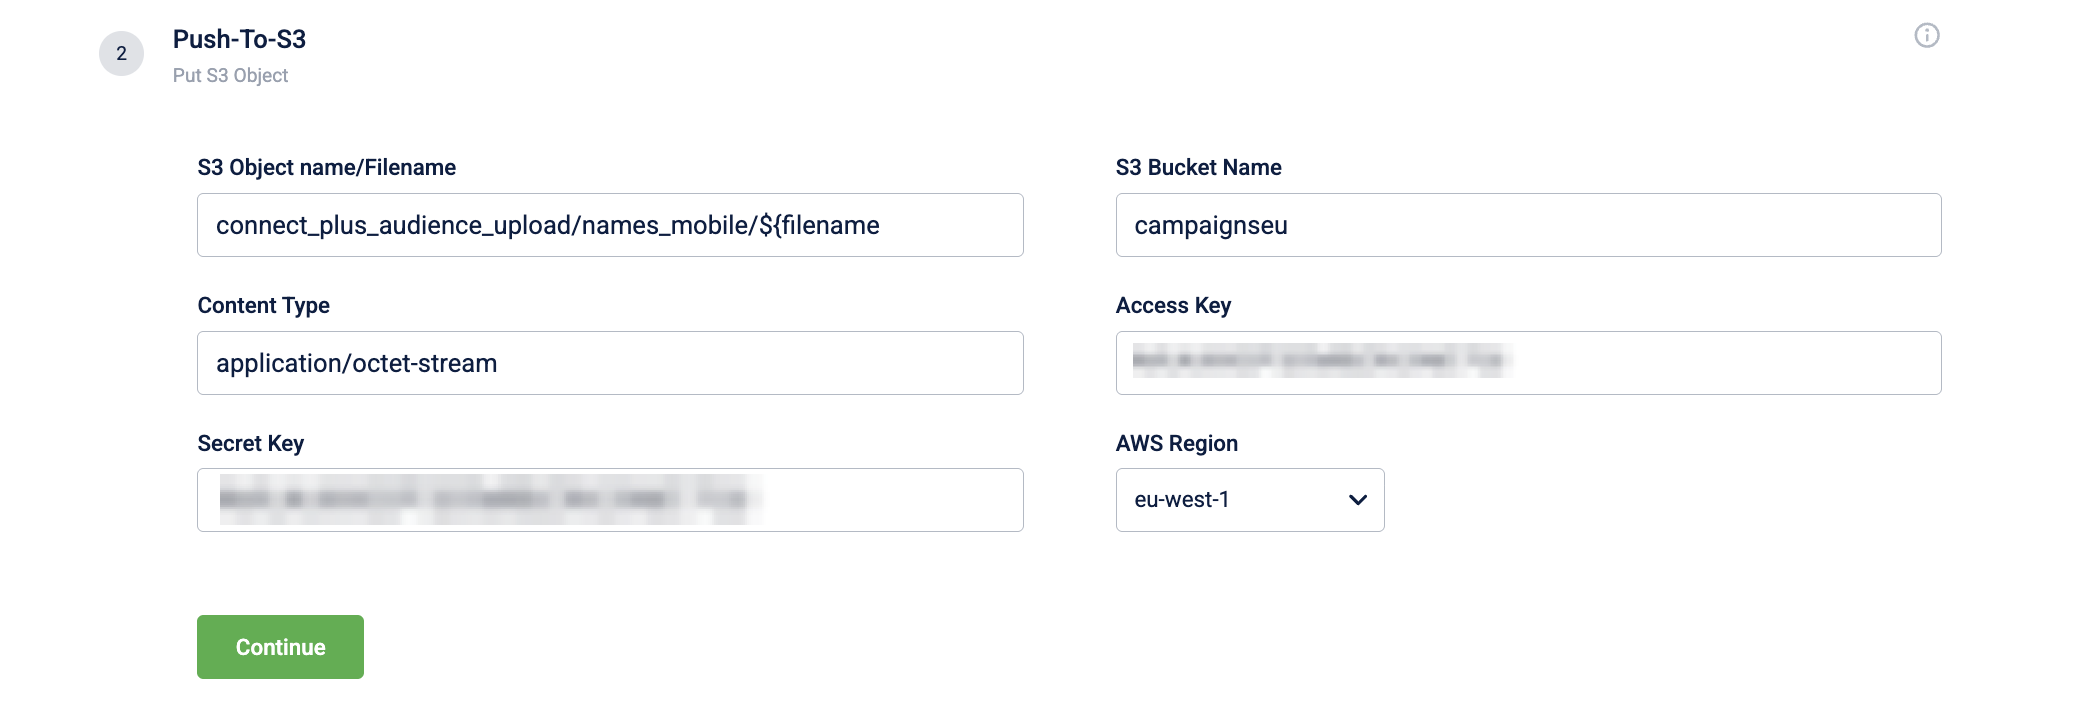Click the campaignseu bucket name text
This screenshot has height=708, width=2076.
[1210, 226]
